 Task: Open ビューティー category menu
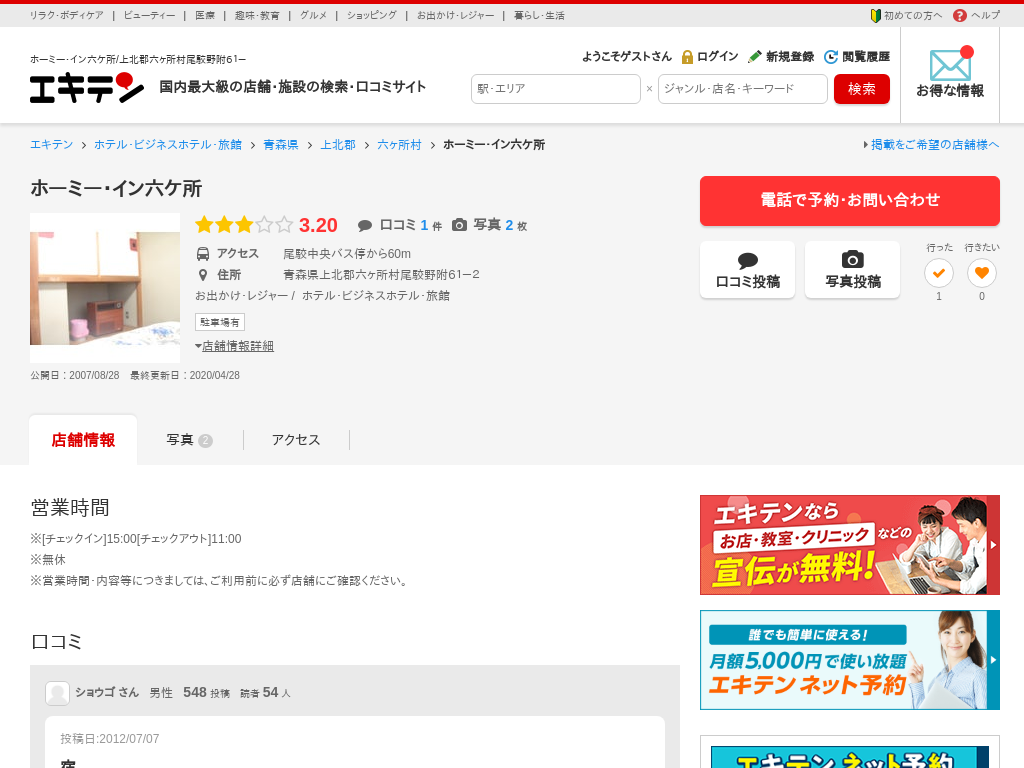click(150, 16)
